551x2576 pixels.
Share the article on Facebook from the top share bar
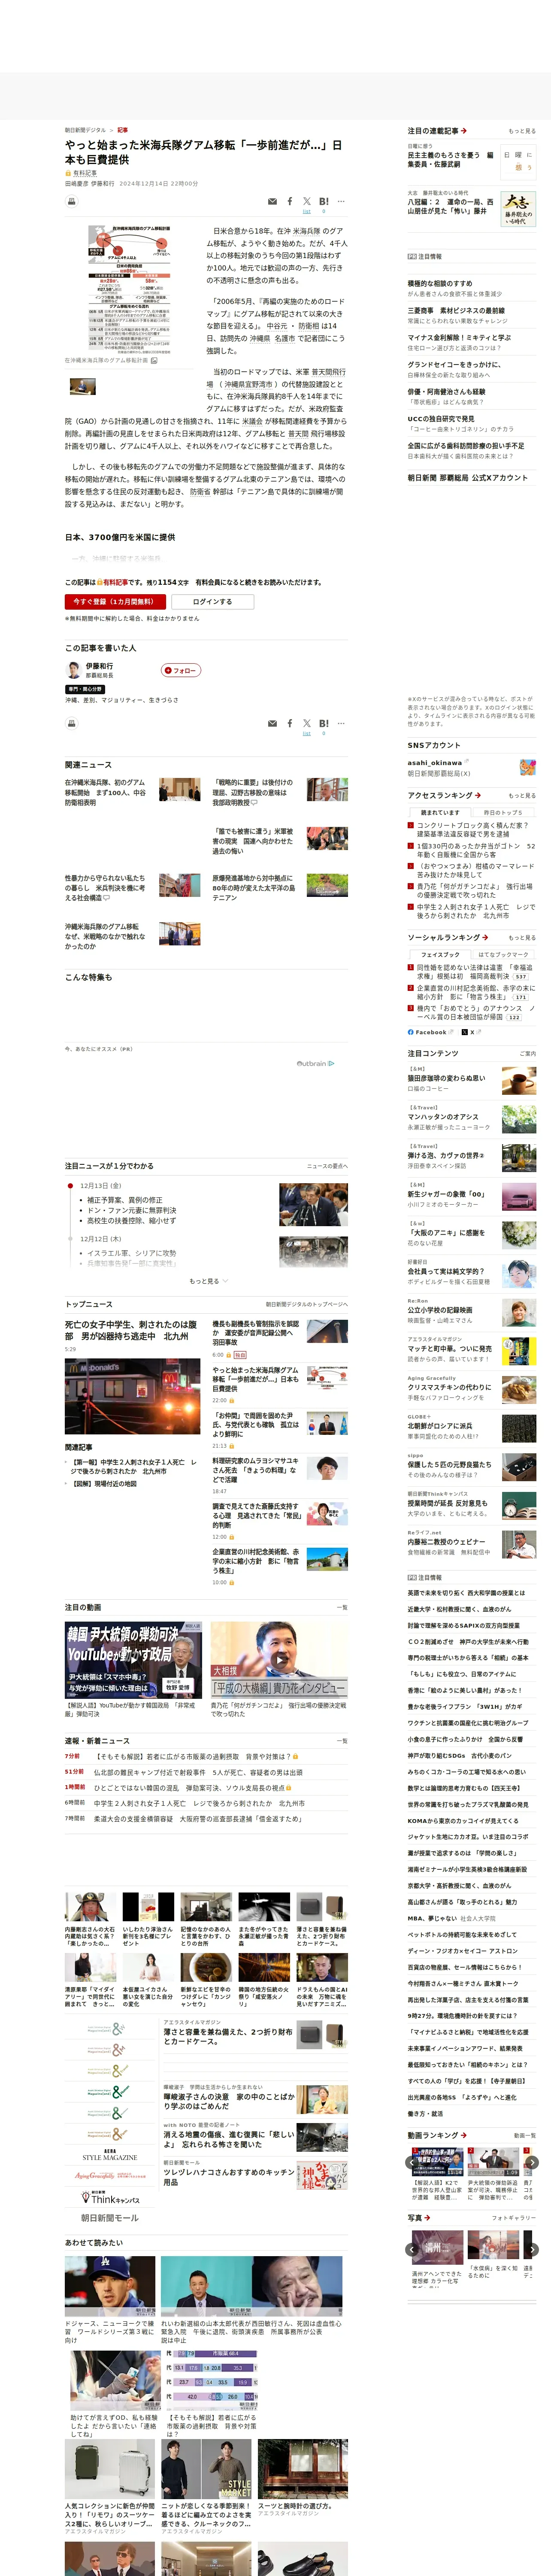coord(290,201)
